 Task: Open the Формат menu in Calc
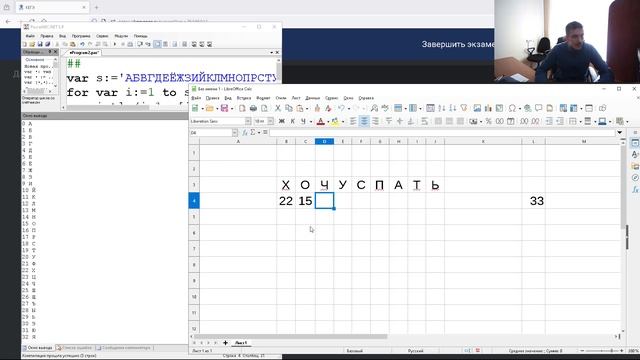(263, 98)
